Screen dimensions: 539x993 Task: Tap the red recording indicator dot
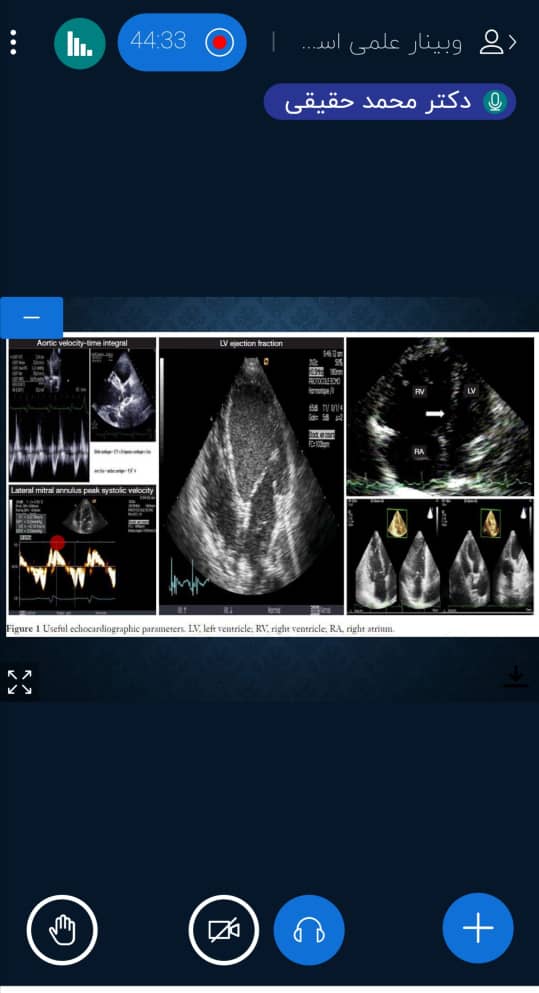coord(220,42)
